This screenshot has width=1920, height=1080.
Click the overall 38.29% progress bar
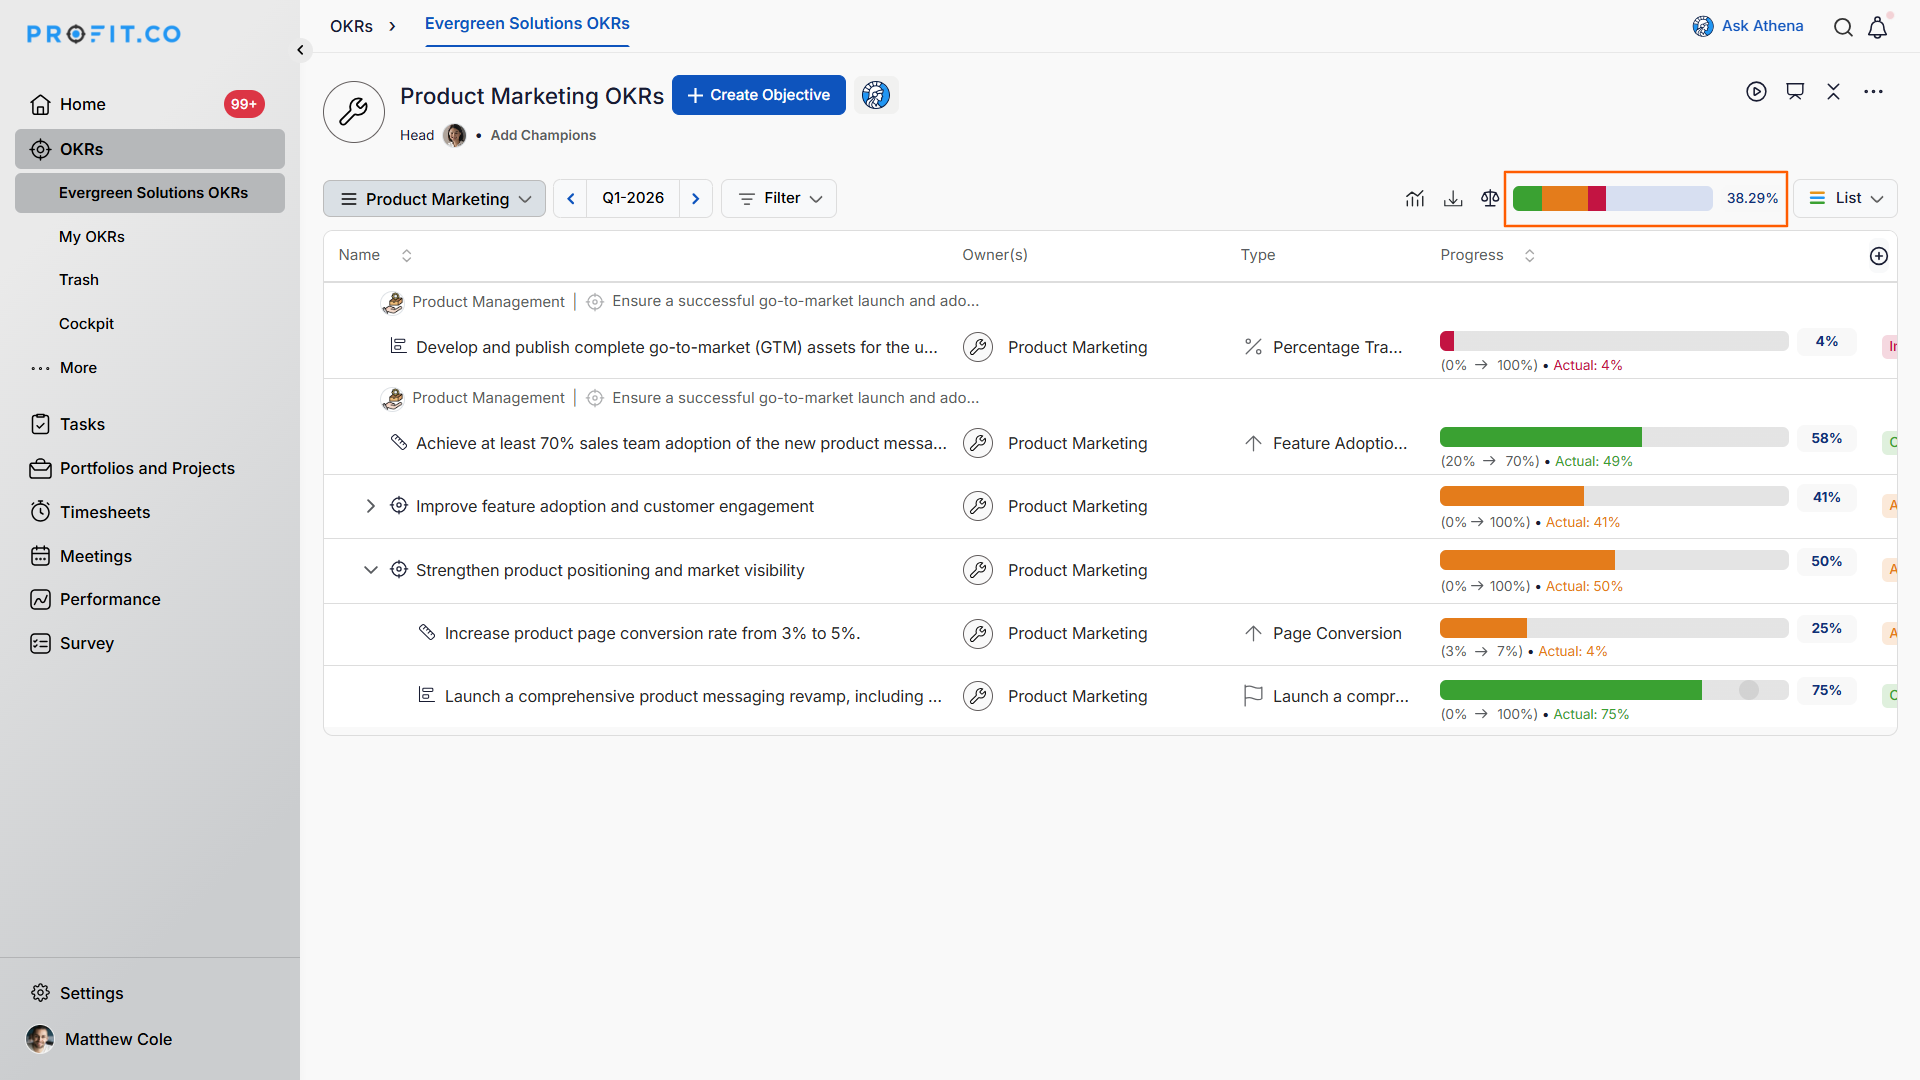point(1612,198)
